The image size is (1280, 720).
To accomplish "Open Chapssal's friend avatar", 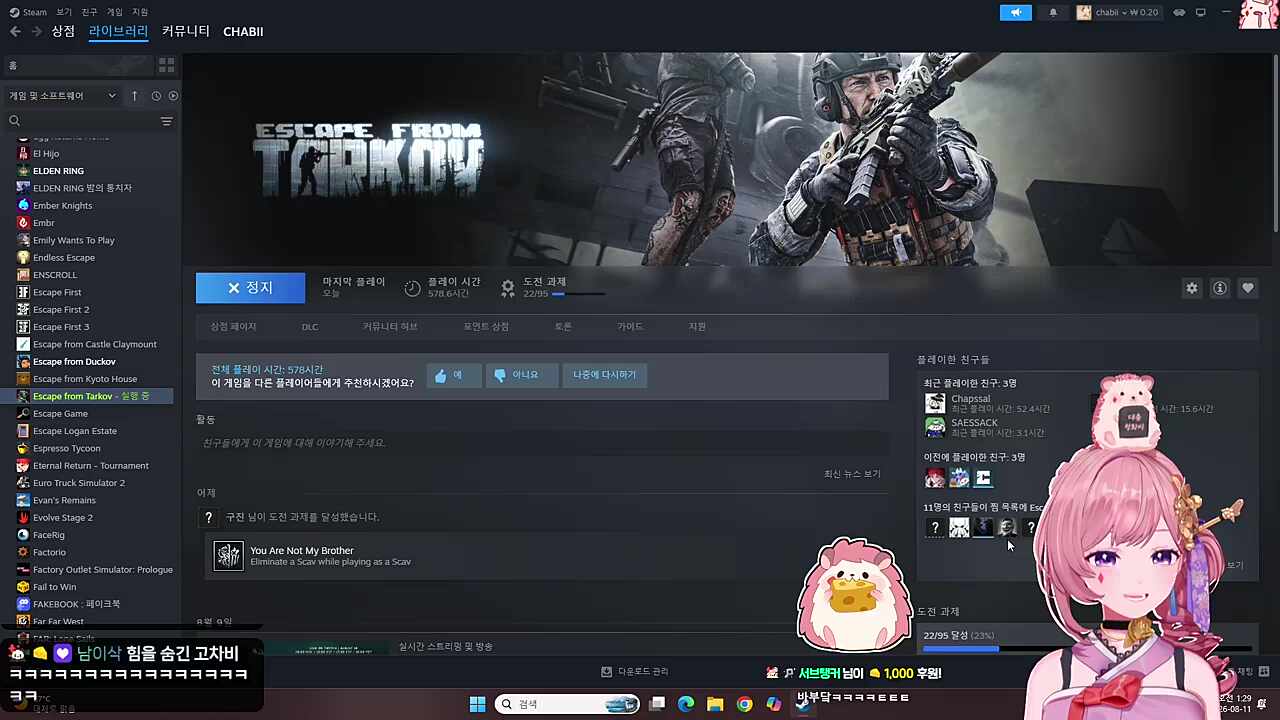I will [x=935, y=403].
